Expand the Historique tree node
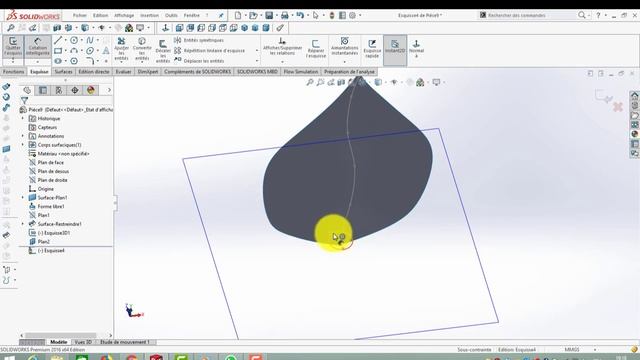The width and height of the screenshot is (640, 360). 23,118
